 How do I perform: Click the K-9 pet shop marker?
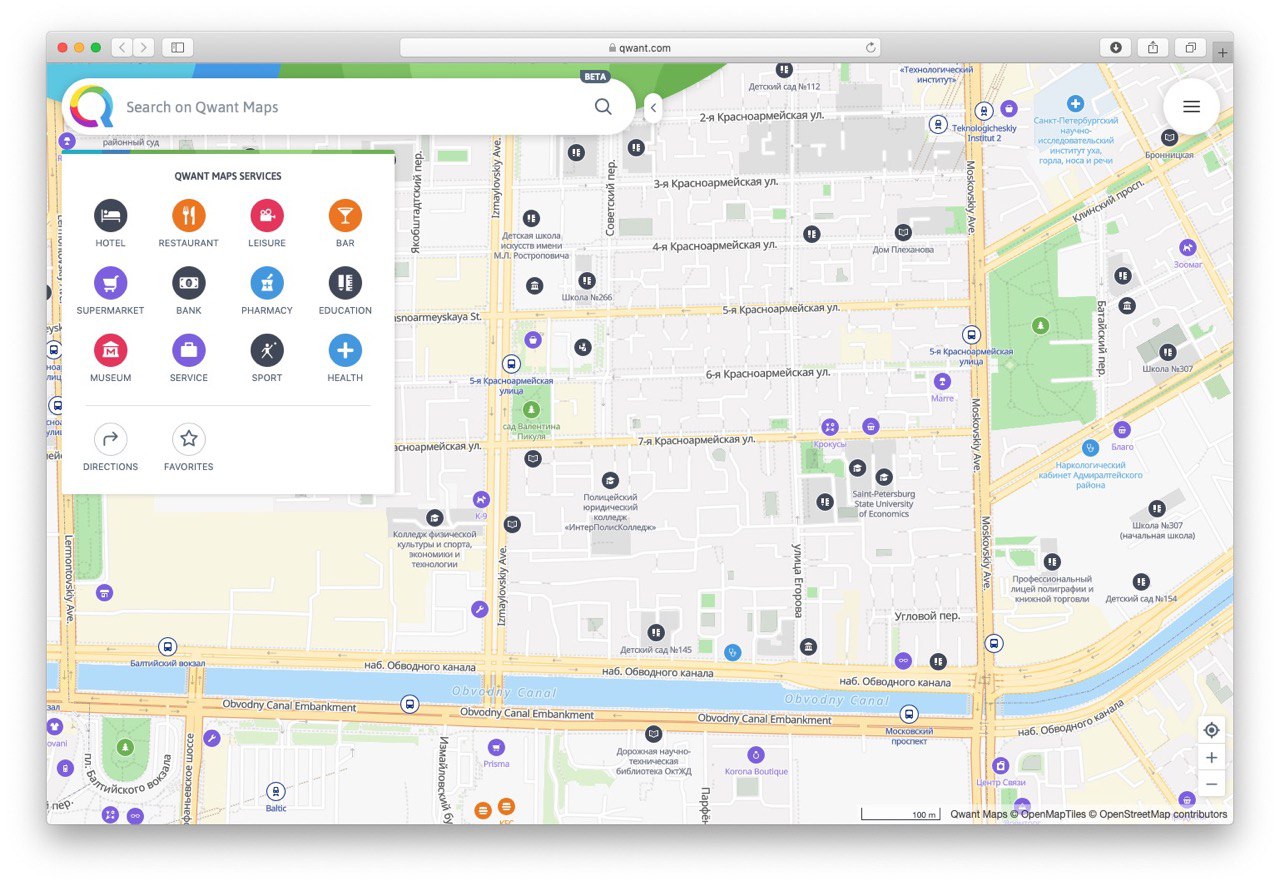[482, 498]
